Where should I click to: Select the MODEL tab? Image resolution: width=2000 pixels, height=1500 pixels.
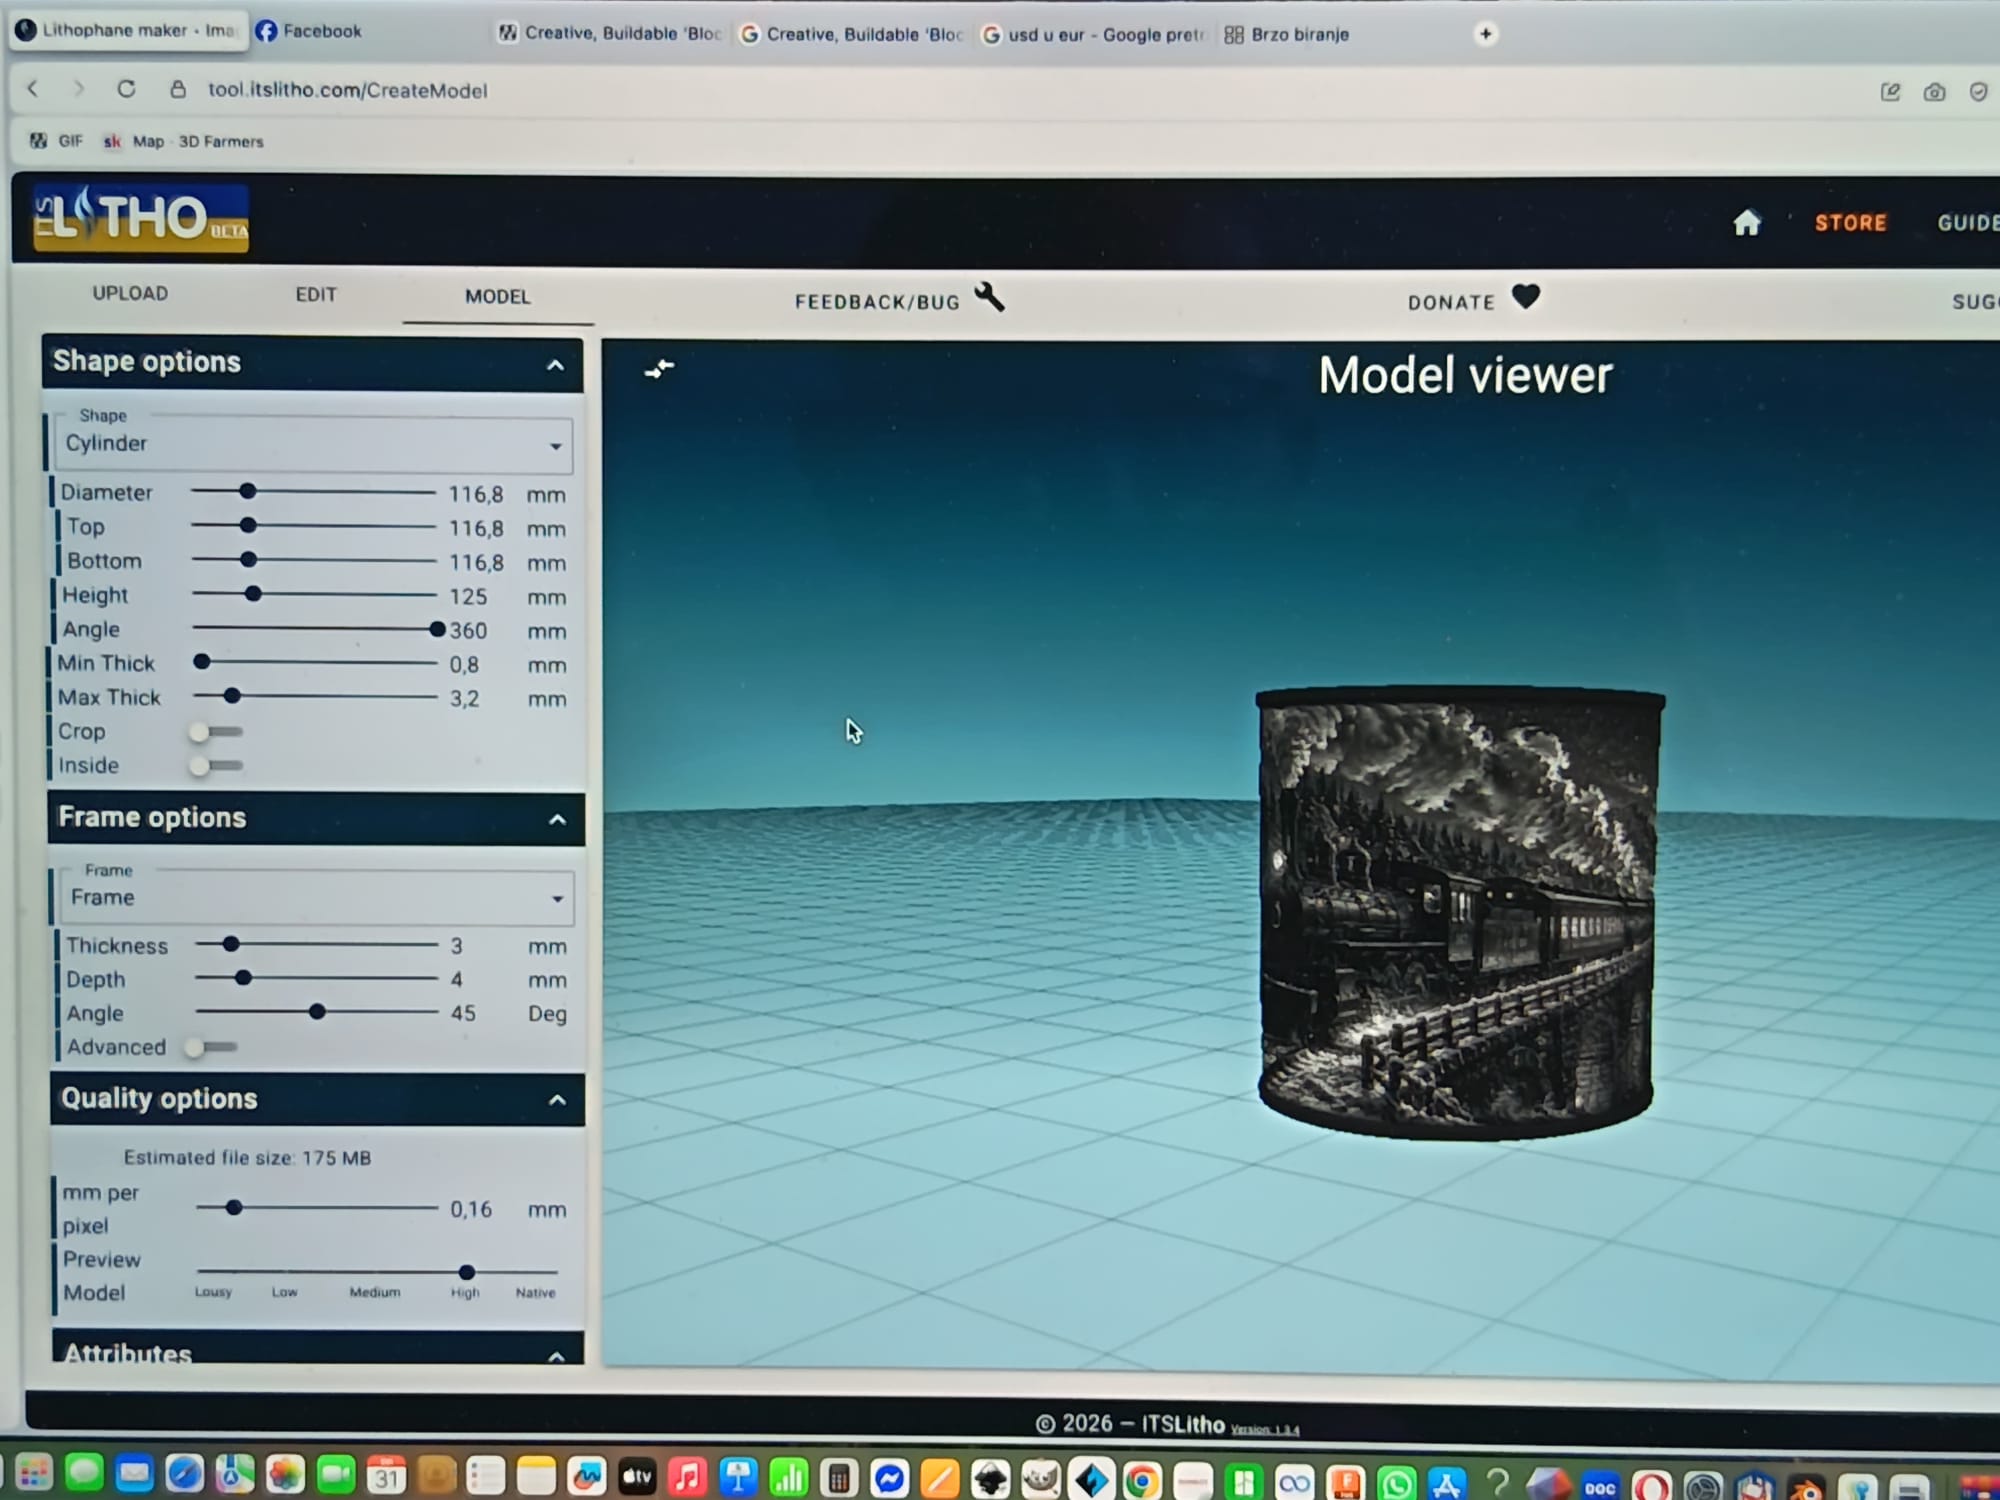pyautogui.click(x=497, y=296)
